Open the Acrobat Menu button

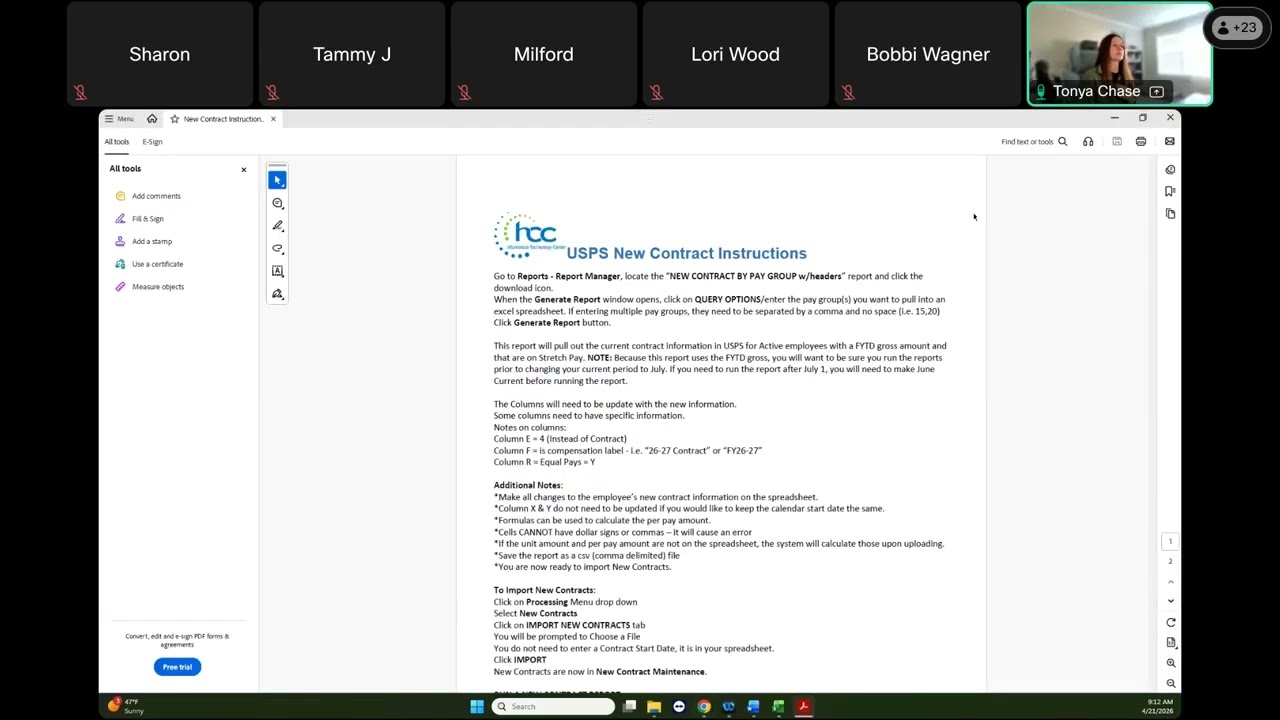(x=119, y=119)
